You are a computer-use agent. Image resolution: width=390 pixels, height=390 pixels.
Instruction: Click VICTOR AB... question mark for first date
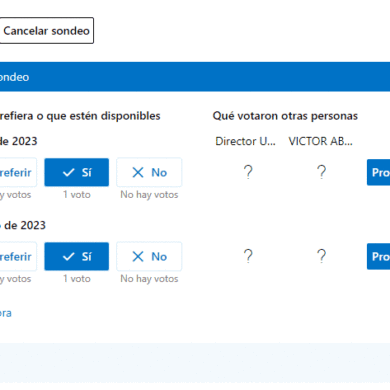click(321, 172)
